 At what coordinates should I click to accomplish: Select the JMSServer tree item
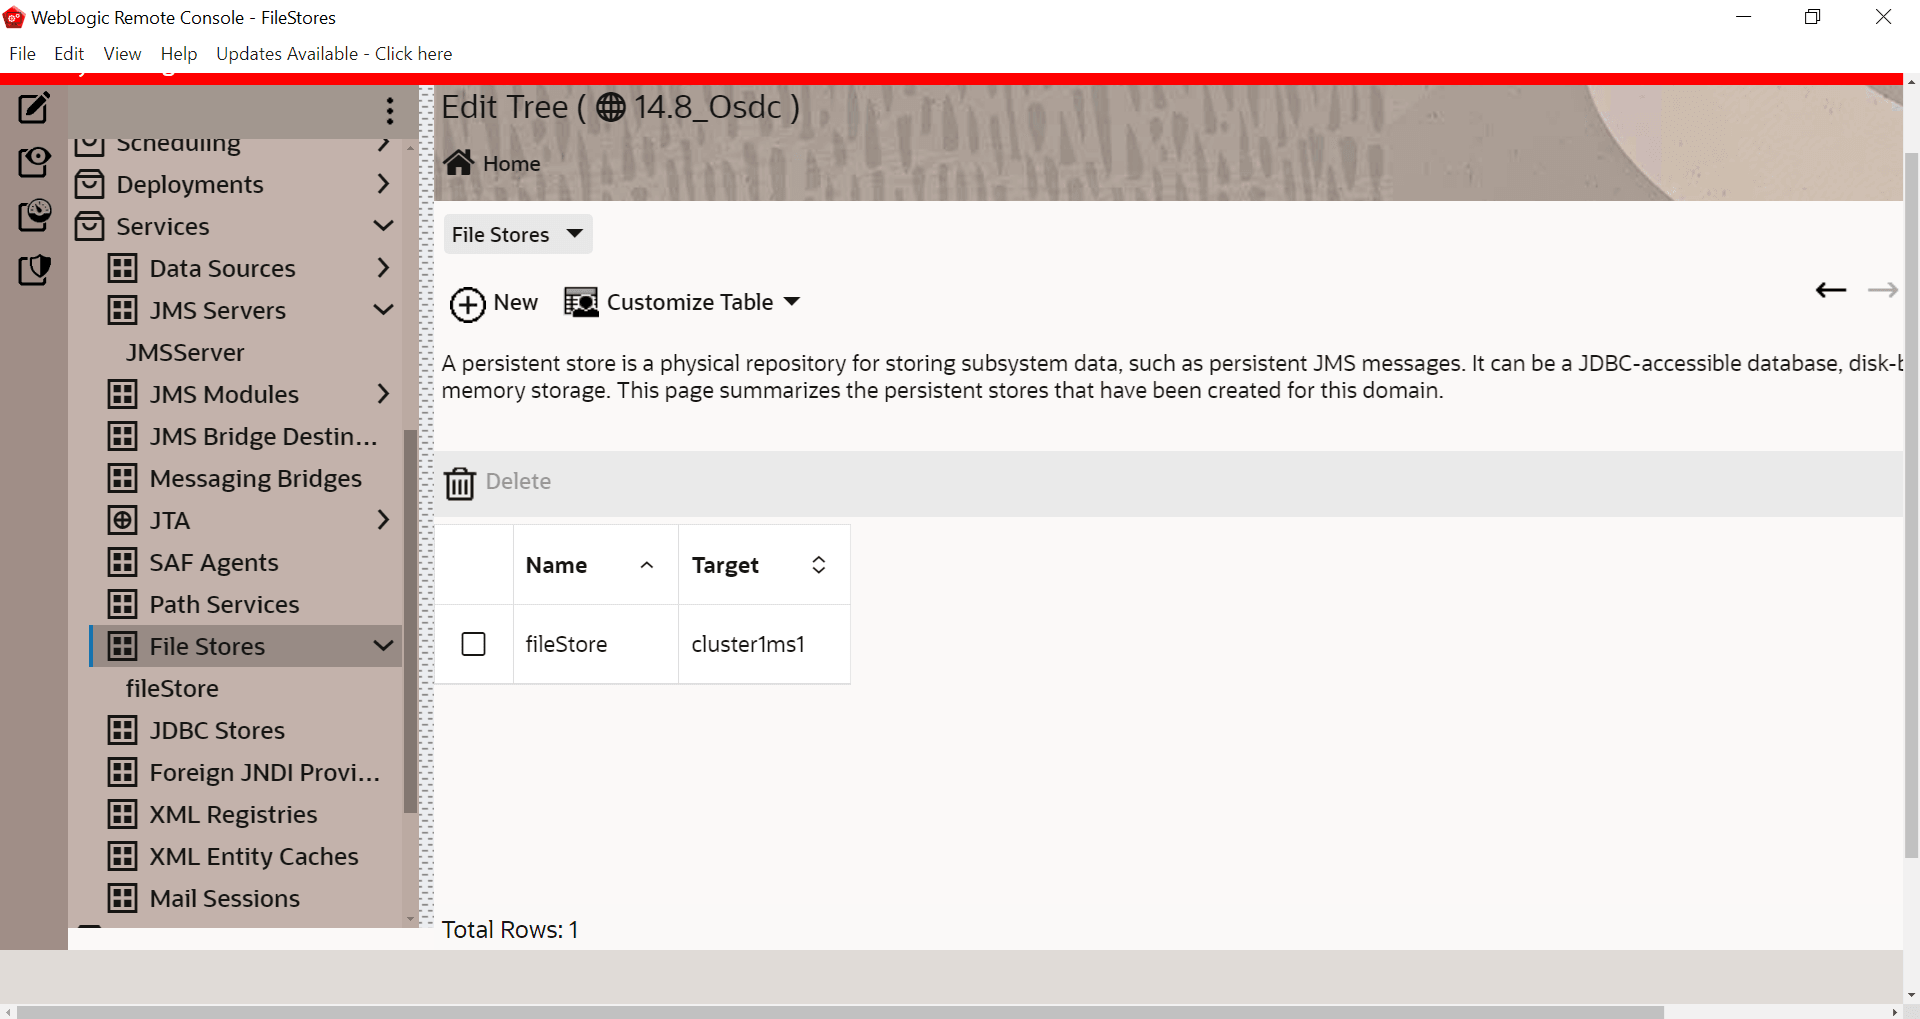click(185, 352)
